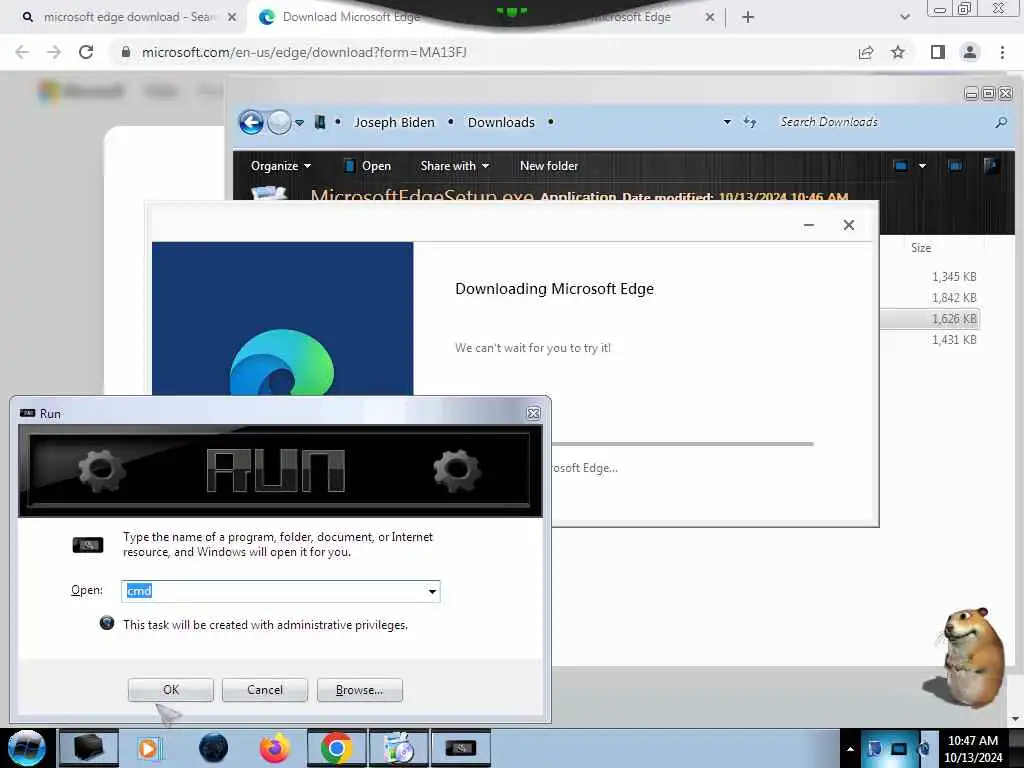The width and height of the screenshot is (1024, 768).
Task: Click the Chrome profile avatar icon
Action: [970, 52]
